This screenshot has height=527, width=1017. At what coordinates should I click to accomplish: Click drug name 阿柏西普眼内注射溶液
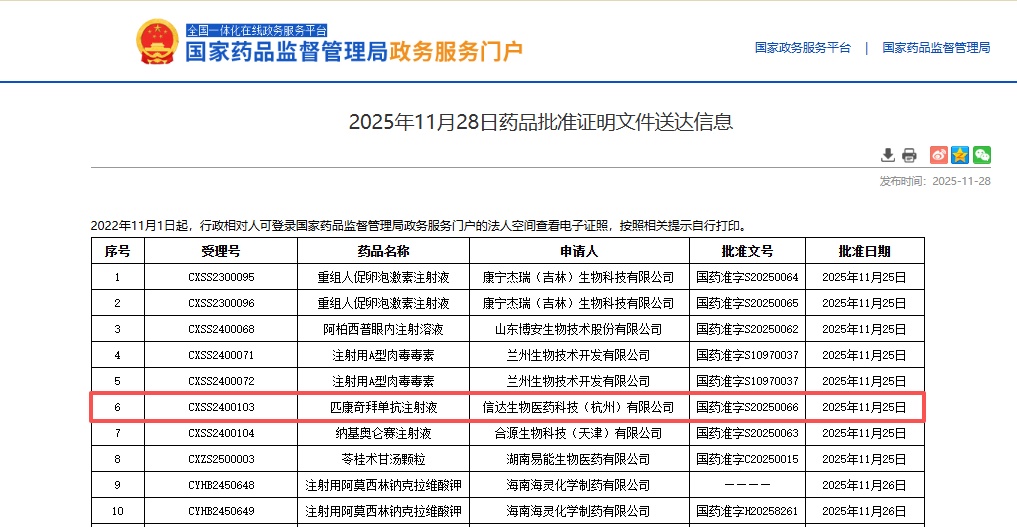[x=383, y=329]
